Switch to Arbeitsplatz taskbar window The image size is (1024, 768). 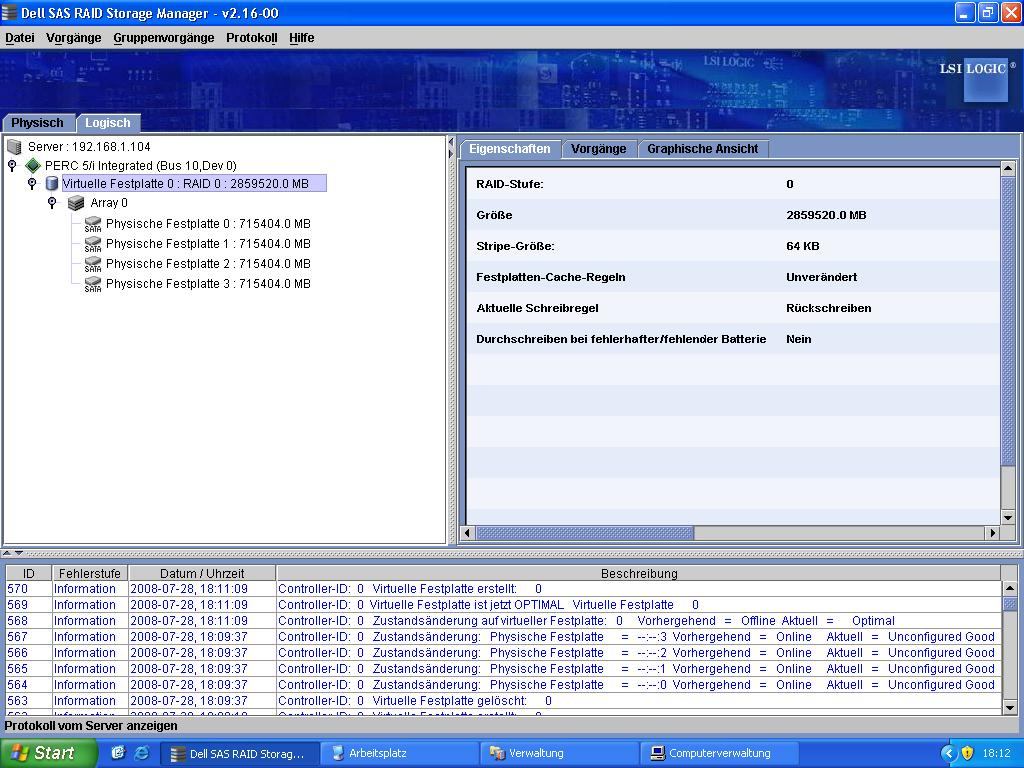(399, 753)
